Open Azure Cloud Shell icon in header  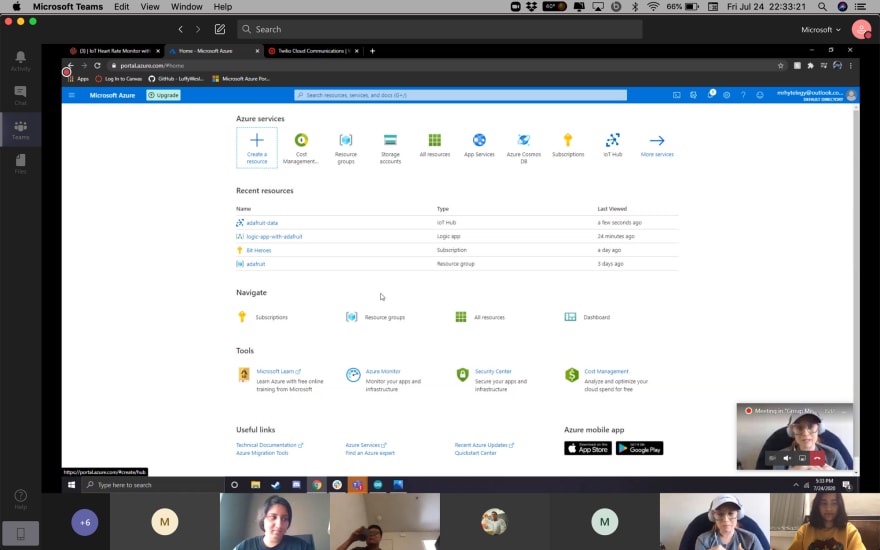pyautogui.click(x=677, y=95)
